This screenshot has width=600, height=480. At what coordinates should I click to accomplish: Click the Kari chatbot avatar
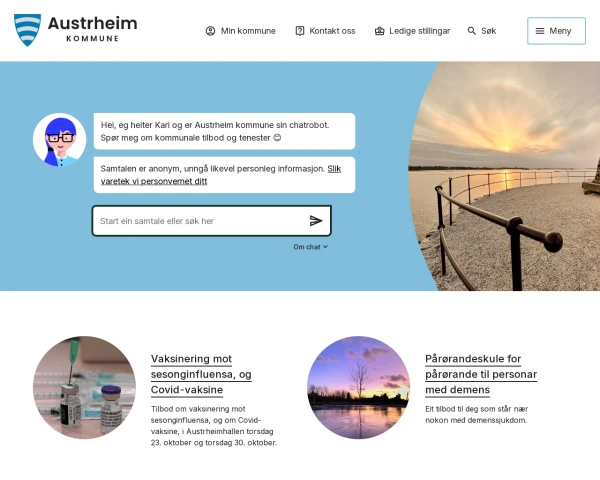[x=59, y=139]
